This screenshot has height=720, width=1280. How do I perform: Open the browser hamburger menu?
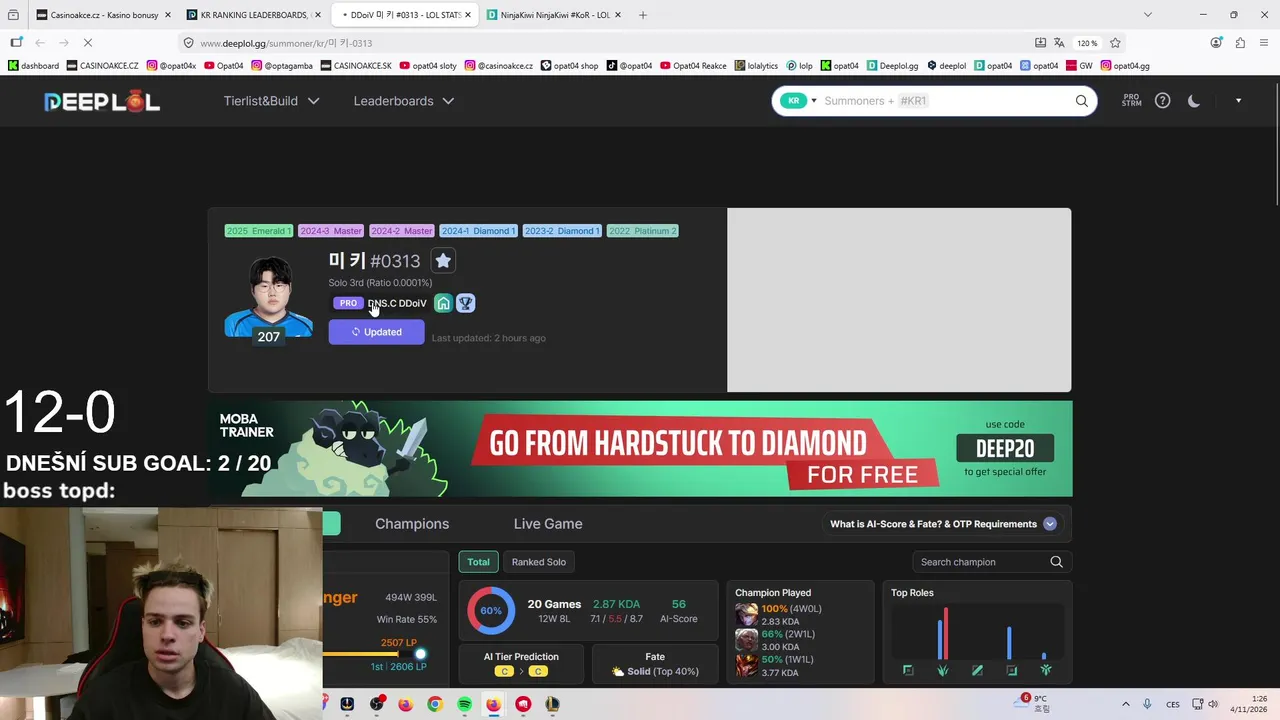click(1264, 43)
